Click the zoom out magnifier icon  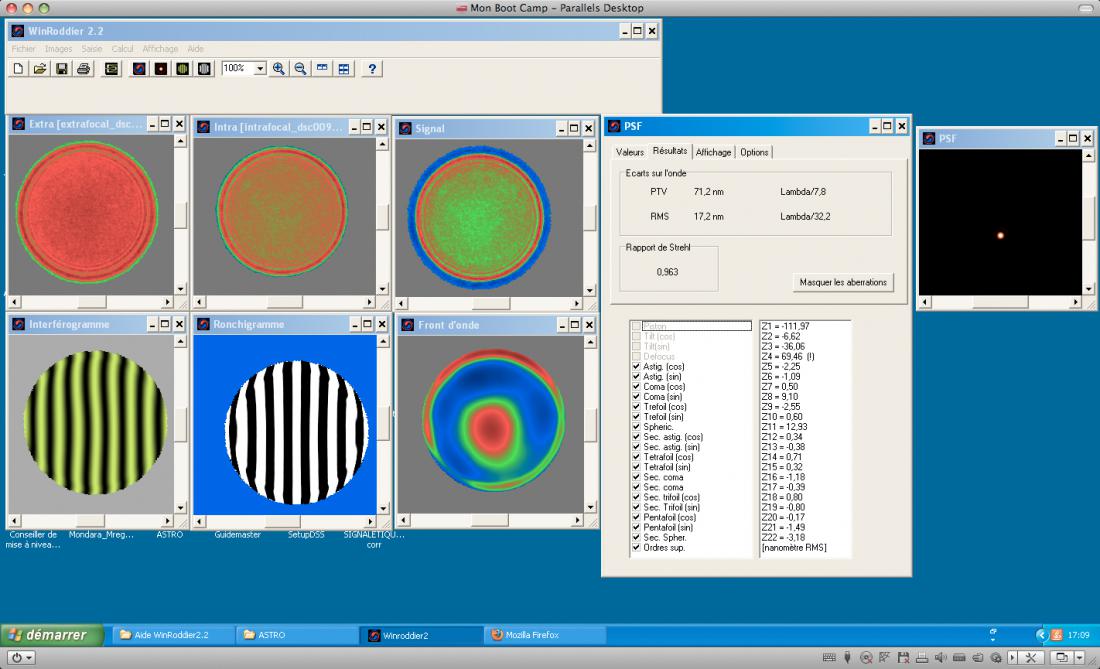(300, 69)
